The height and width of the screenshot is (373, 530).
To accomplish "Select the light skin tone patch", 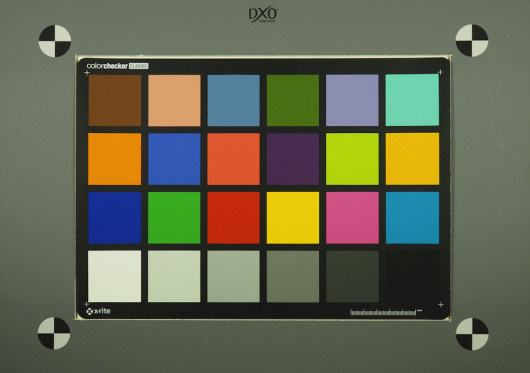I will (174, 100).
